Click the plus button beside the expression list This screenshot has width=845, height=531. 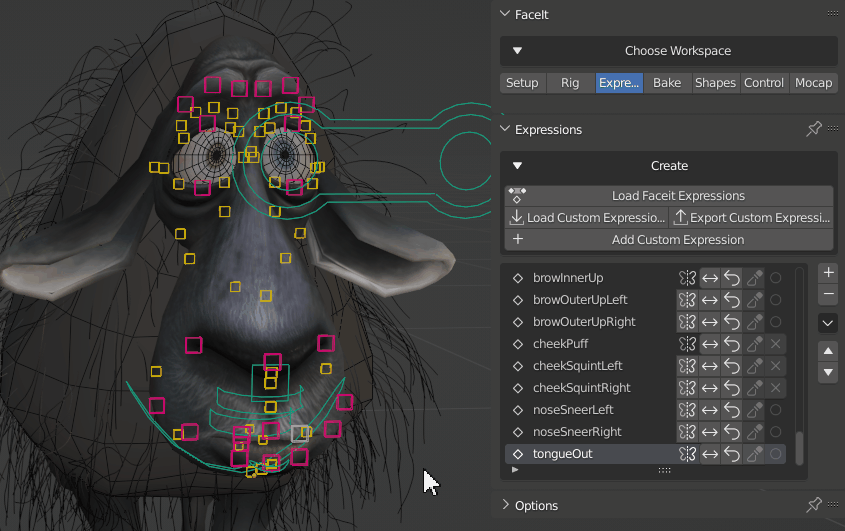click(828, 273)
